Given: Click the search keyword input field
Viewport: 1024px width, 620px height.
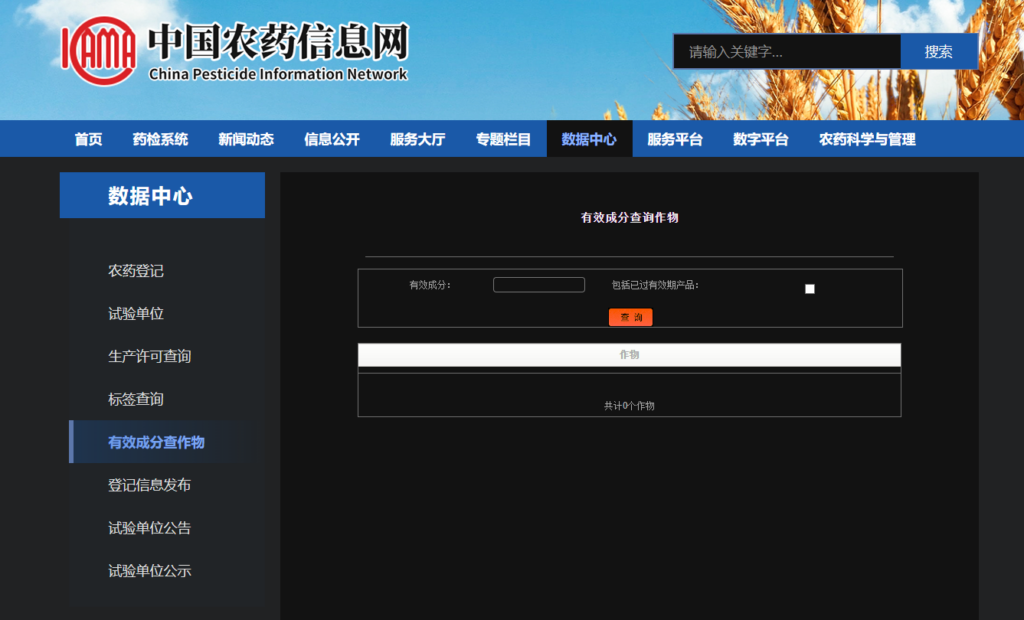Looking at the screenshot, I should 786,52.
